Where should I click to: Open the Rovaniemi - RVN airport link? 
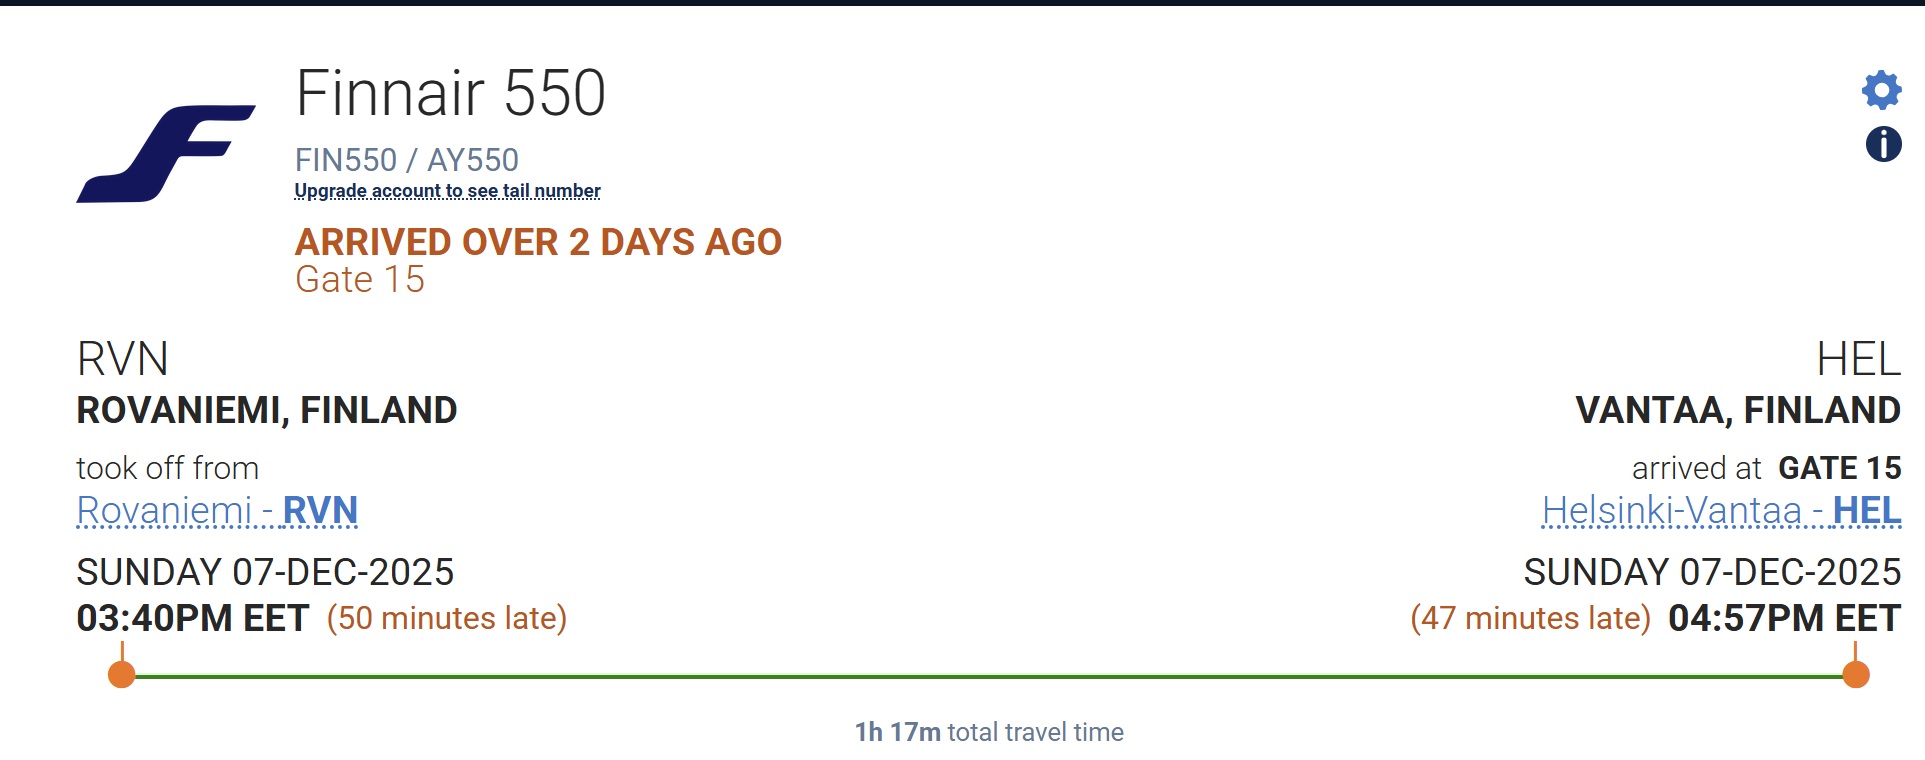click(217, 511)
